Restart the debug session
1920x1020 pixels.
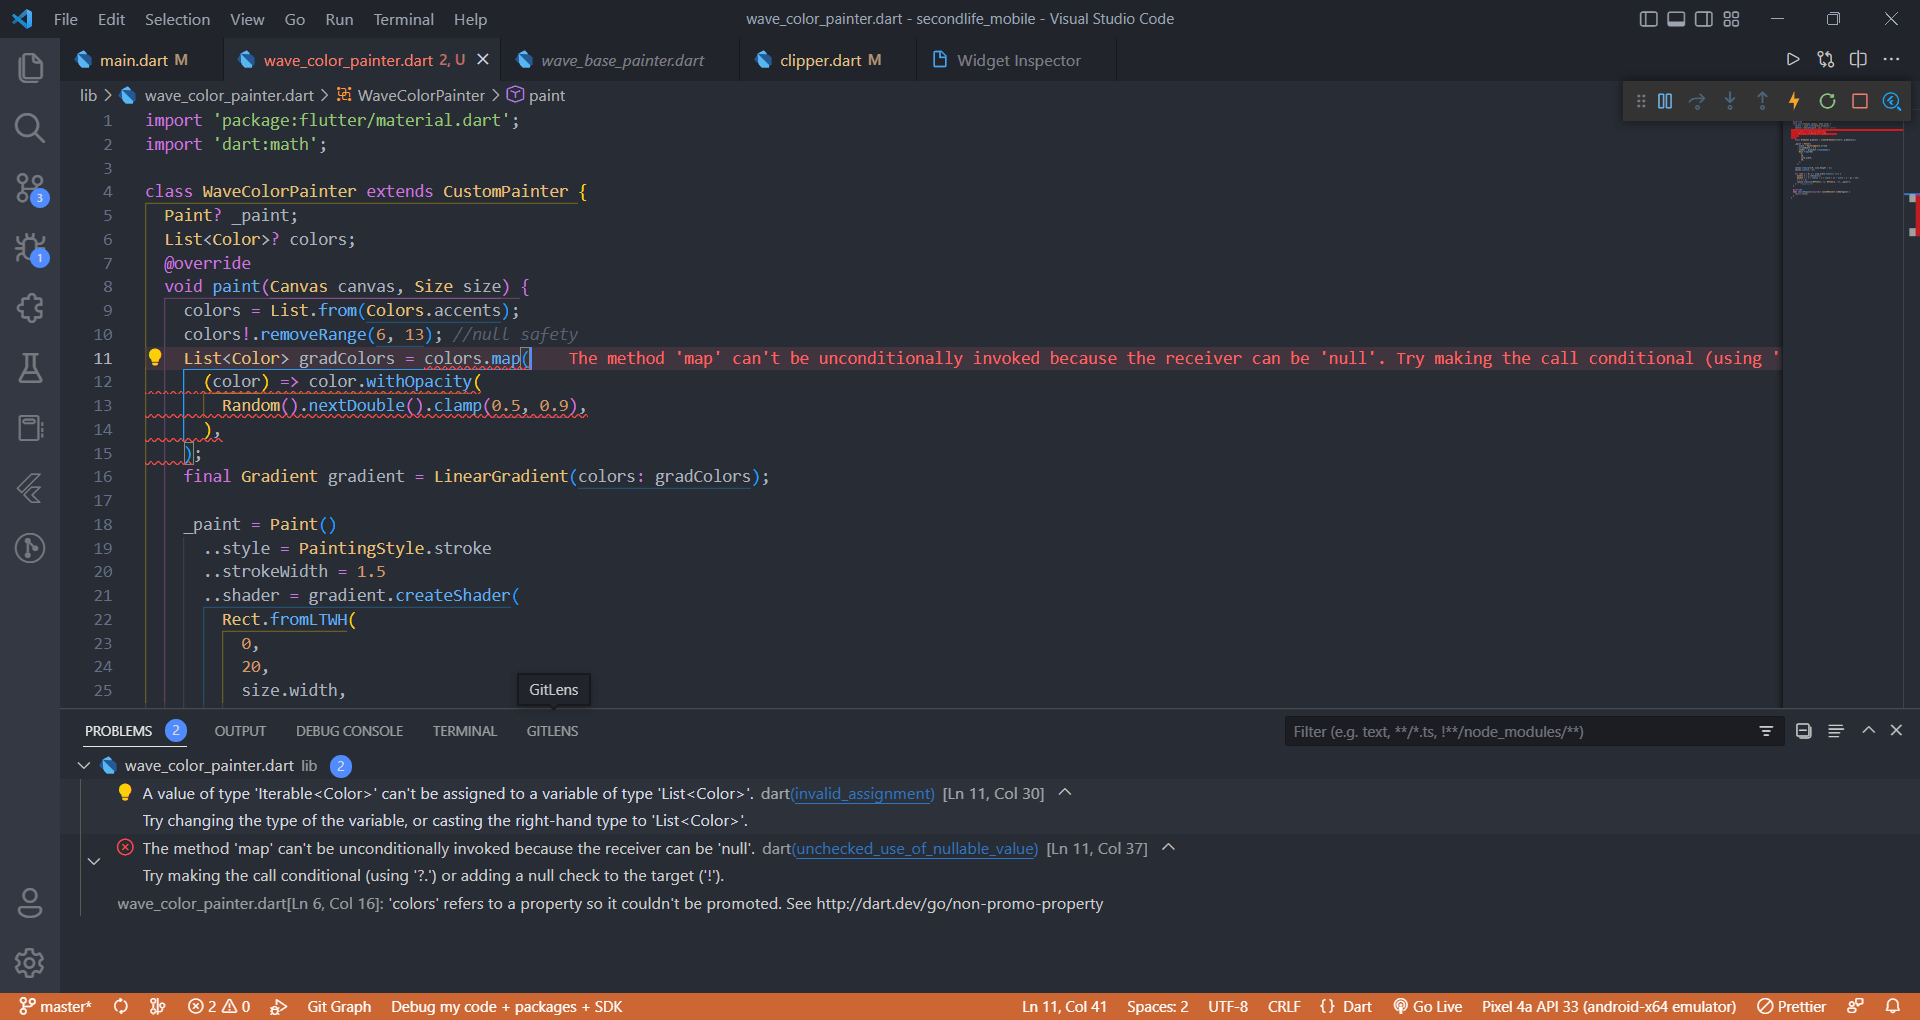pyautogui.click(x=1827, y=101)
